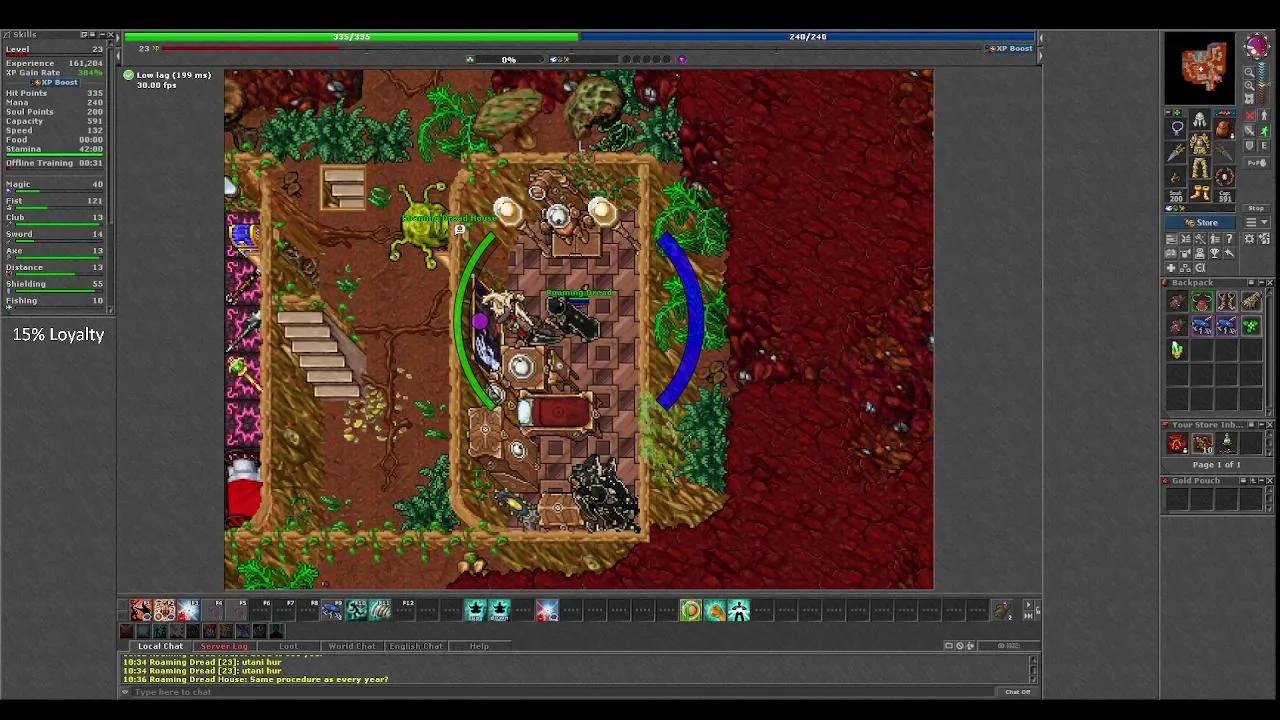The height and width of the screenshot is (720, 1280).
Task: Click the Offline Training skill row
Action: 54,162
